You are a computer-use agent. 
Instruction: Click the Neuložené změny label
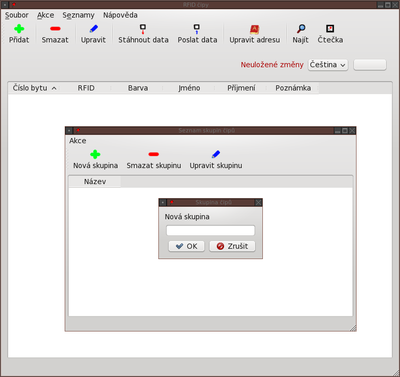click(x=272, y=65)
